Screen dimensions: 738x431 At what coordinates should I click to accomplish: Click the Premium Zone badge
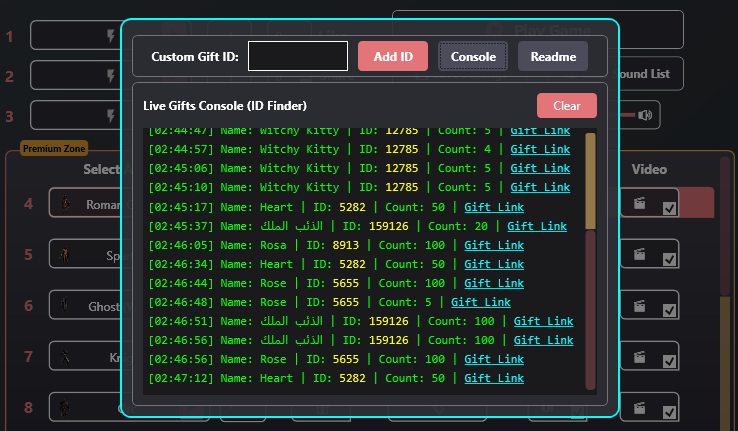54,149
